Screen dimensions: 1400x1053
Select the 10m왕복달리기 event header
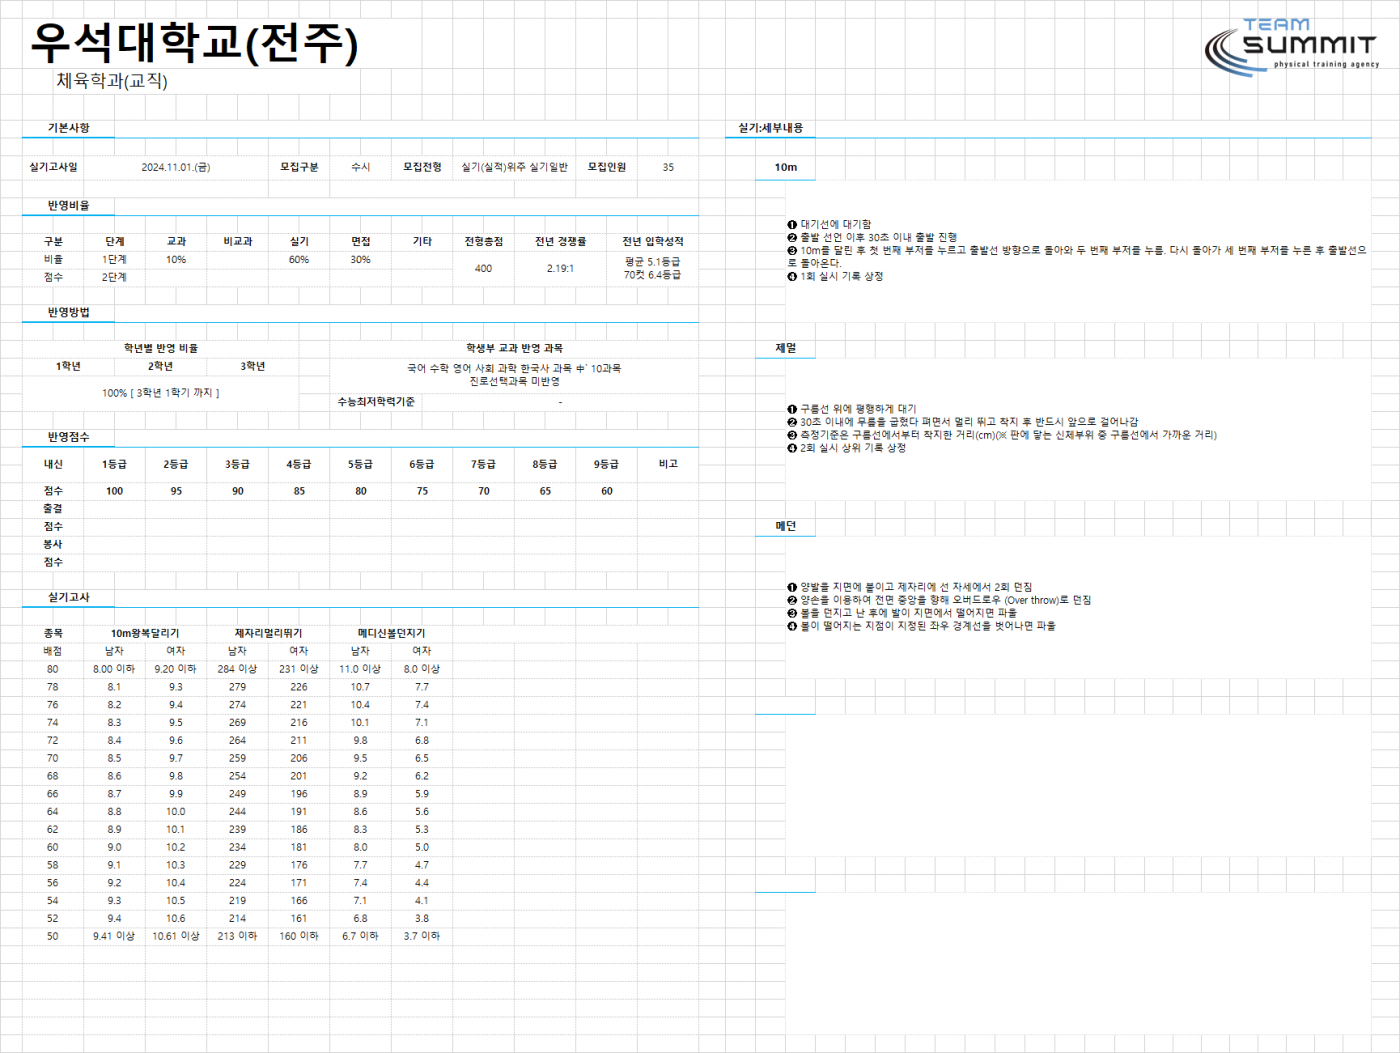(x=145, y=634)
